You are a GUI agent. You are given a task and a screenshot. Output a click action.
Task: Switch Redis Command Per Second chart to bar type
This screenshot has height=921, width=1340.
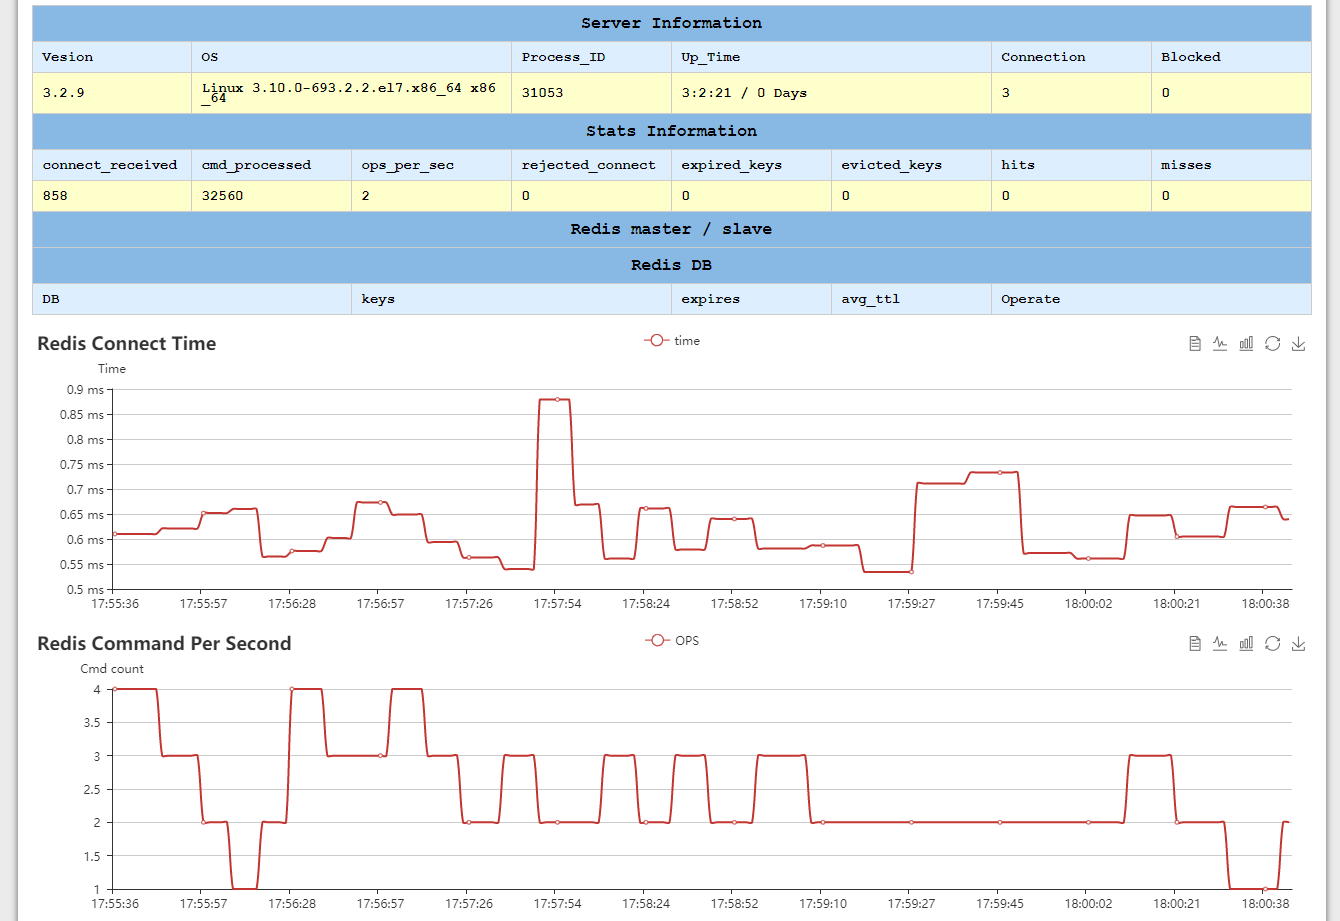click(x=1246, y=644)
